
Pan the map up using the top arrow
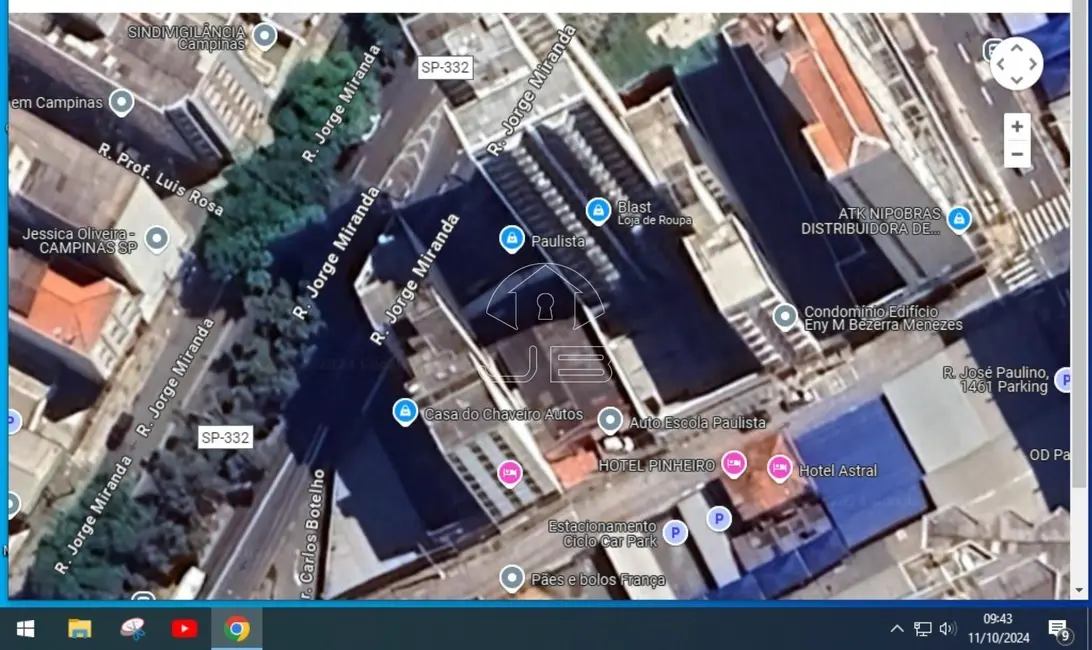(1016, 47)
